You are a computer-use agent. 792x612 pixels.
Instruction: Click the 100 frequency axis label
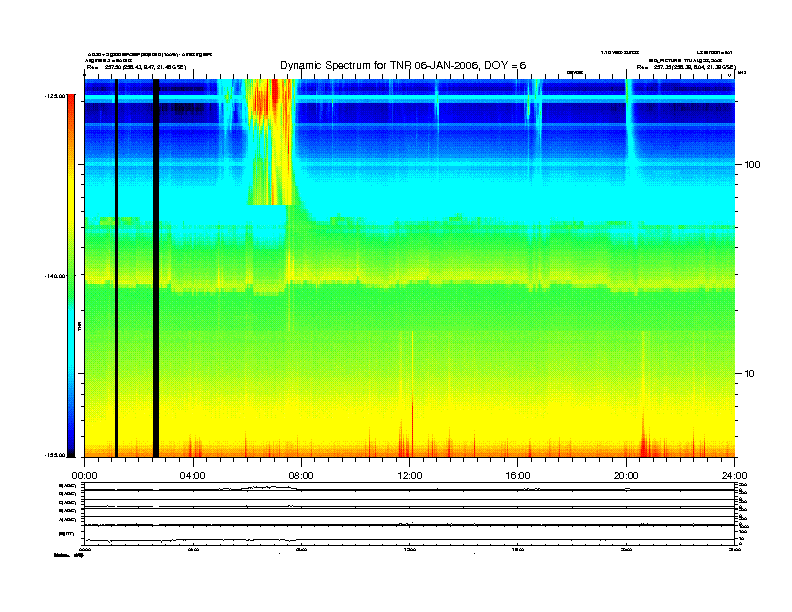point(752,165)
